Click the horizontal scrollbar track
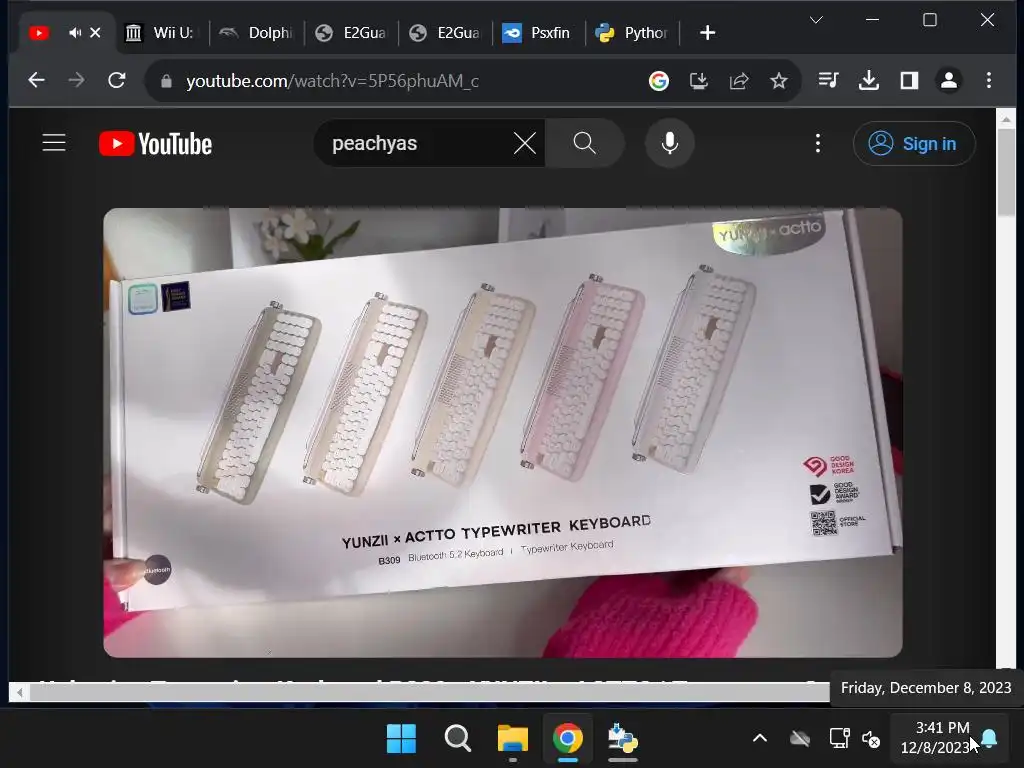Viewport: 1024px width, 768px height. [x=429, y=692]
